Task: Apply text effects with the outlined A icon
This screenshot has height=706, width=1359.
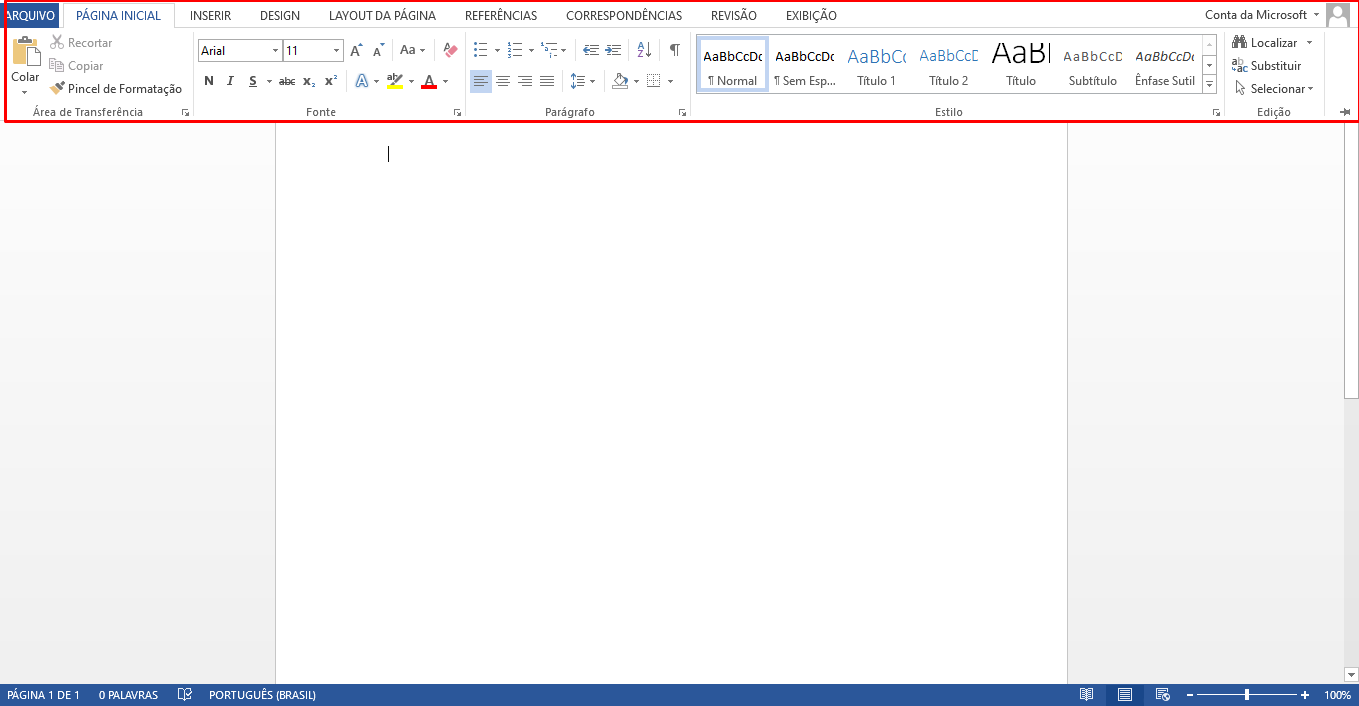Action: (361, 81)
